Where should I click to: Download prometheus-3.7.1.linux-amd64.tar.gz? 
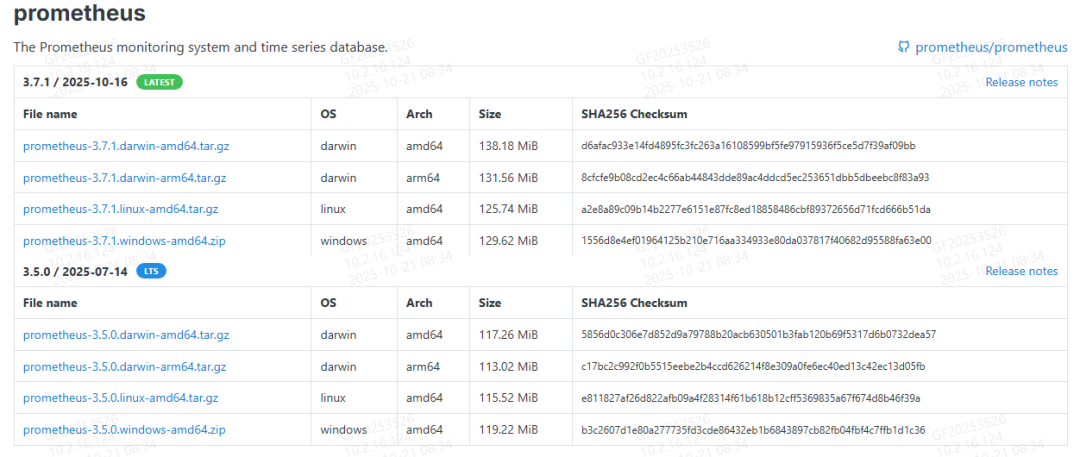click(x=121, y=209)
